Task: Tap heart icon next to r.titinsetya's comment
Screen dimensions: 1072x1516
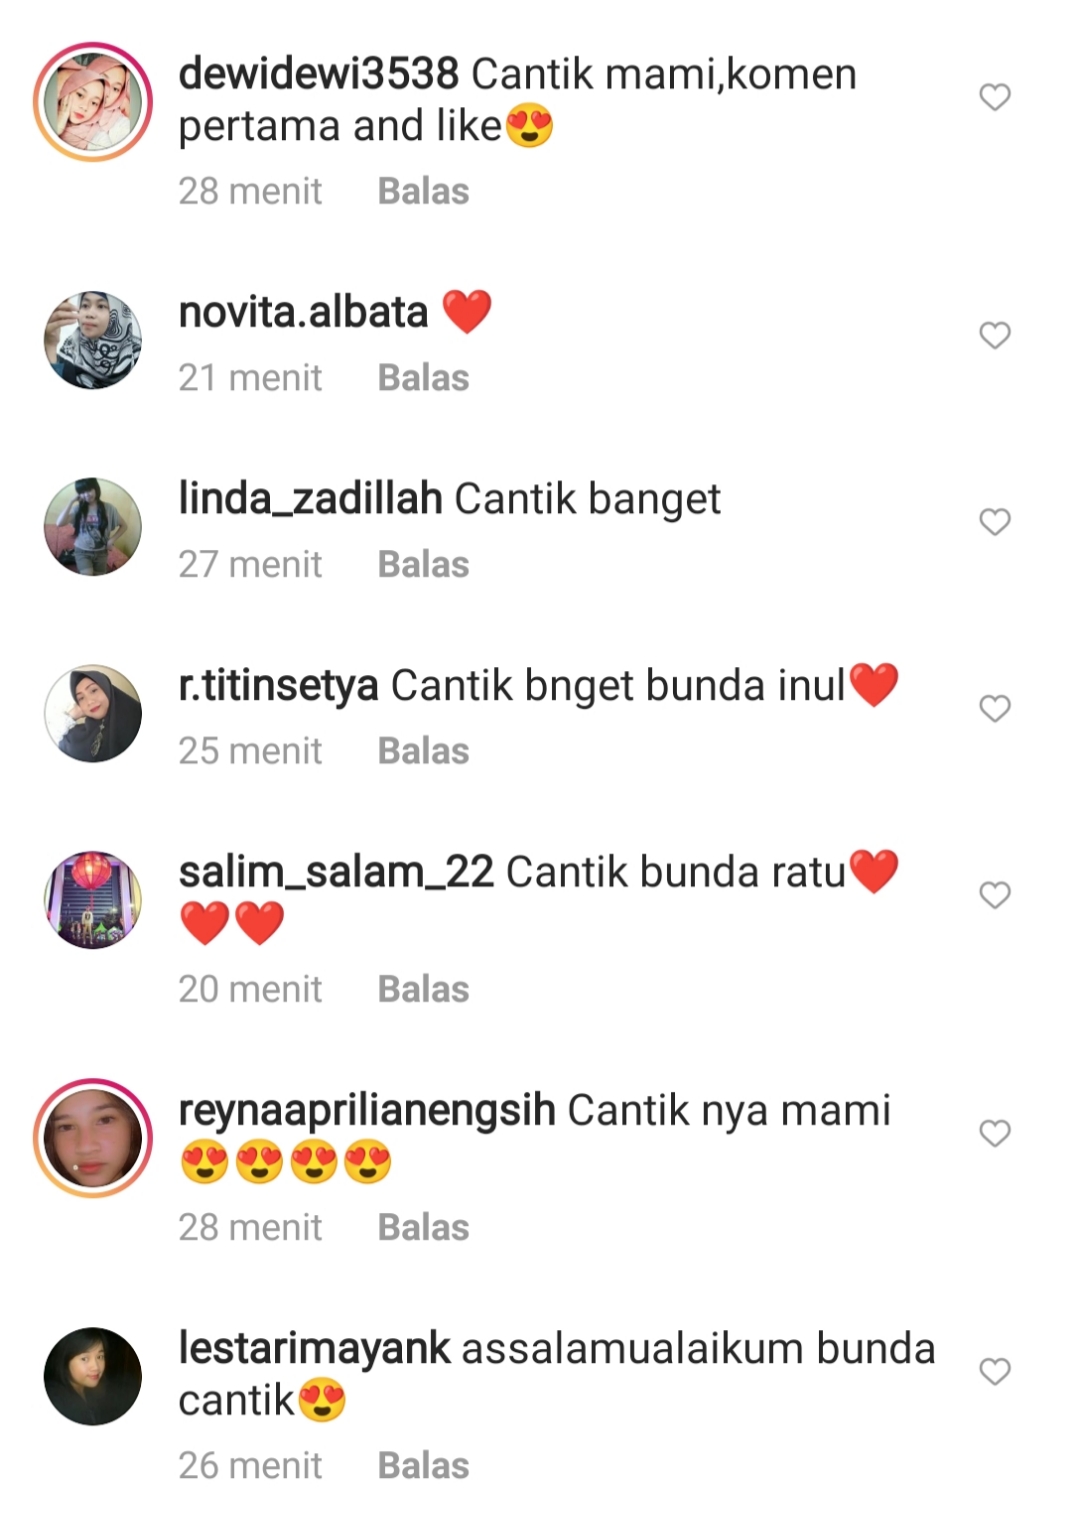Action: pyautogui.click(x=994, y=708)
